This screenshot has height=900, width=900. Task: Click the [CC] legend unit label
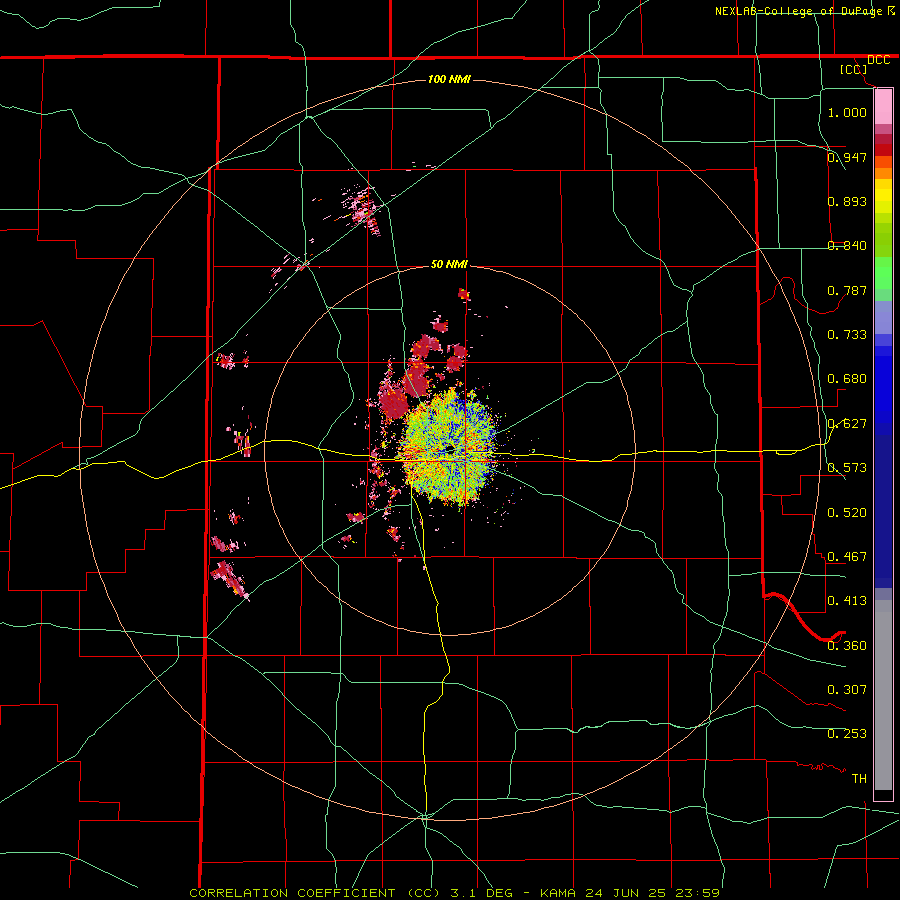(x=853, y=69)
